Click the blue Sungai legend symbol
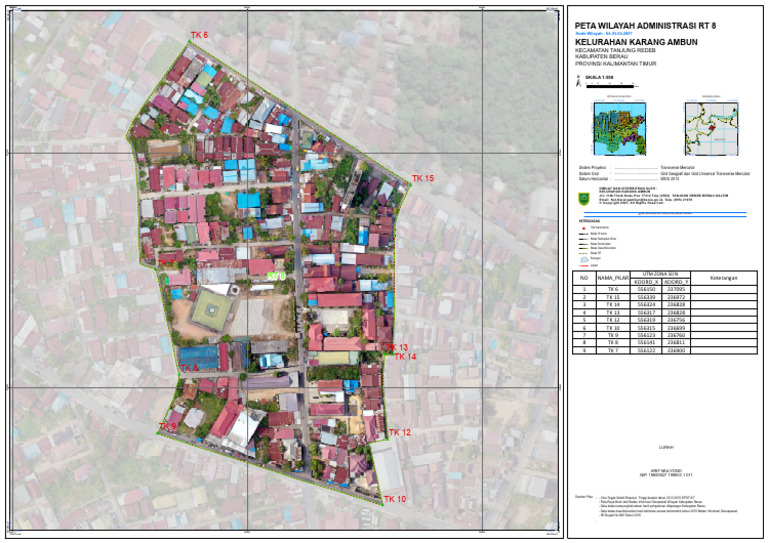Screen dimensions: 768x543 [583, 259]
